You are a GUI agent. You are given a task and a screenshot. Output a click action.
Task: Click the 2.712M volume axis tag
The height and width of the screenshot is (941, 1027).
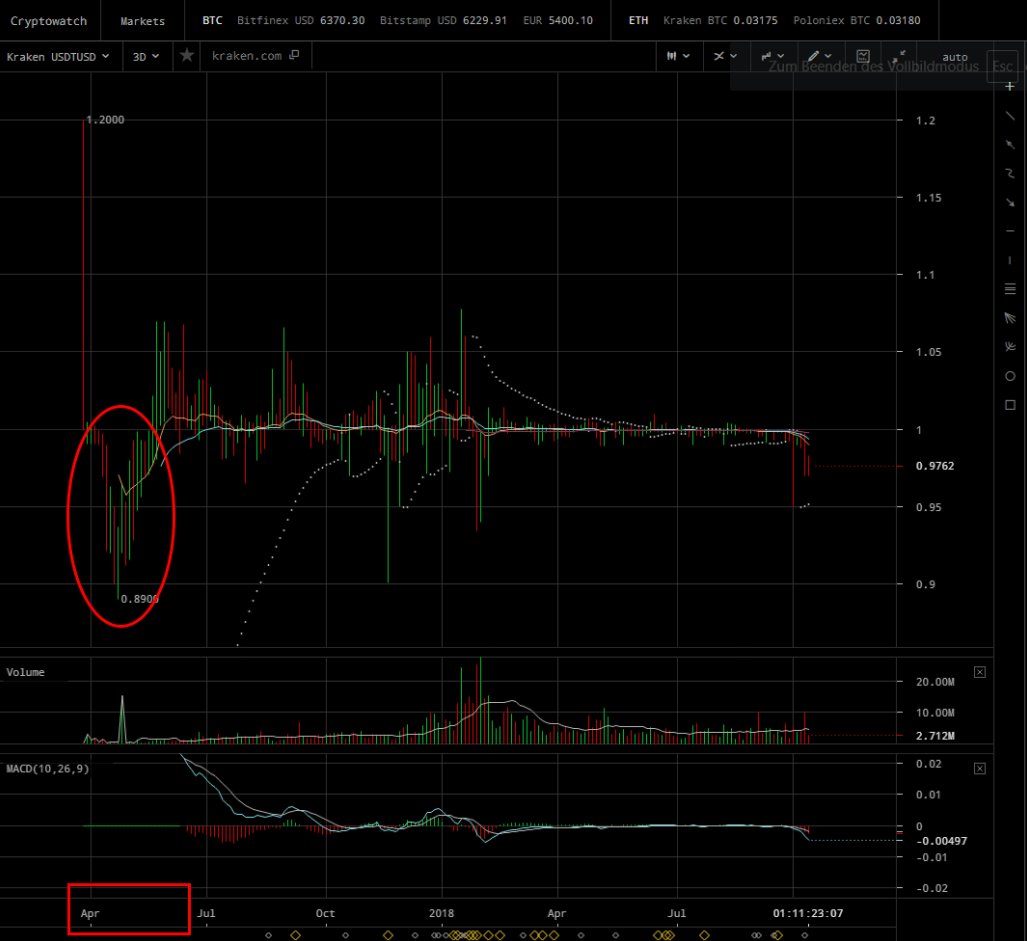click(935, 735)
